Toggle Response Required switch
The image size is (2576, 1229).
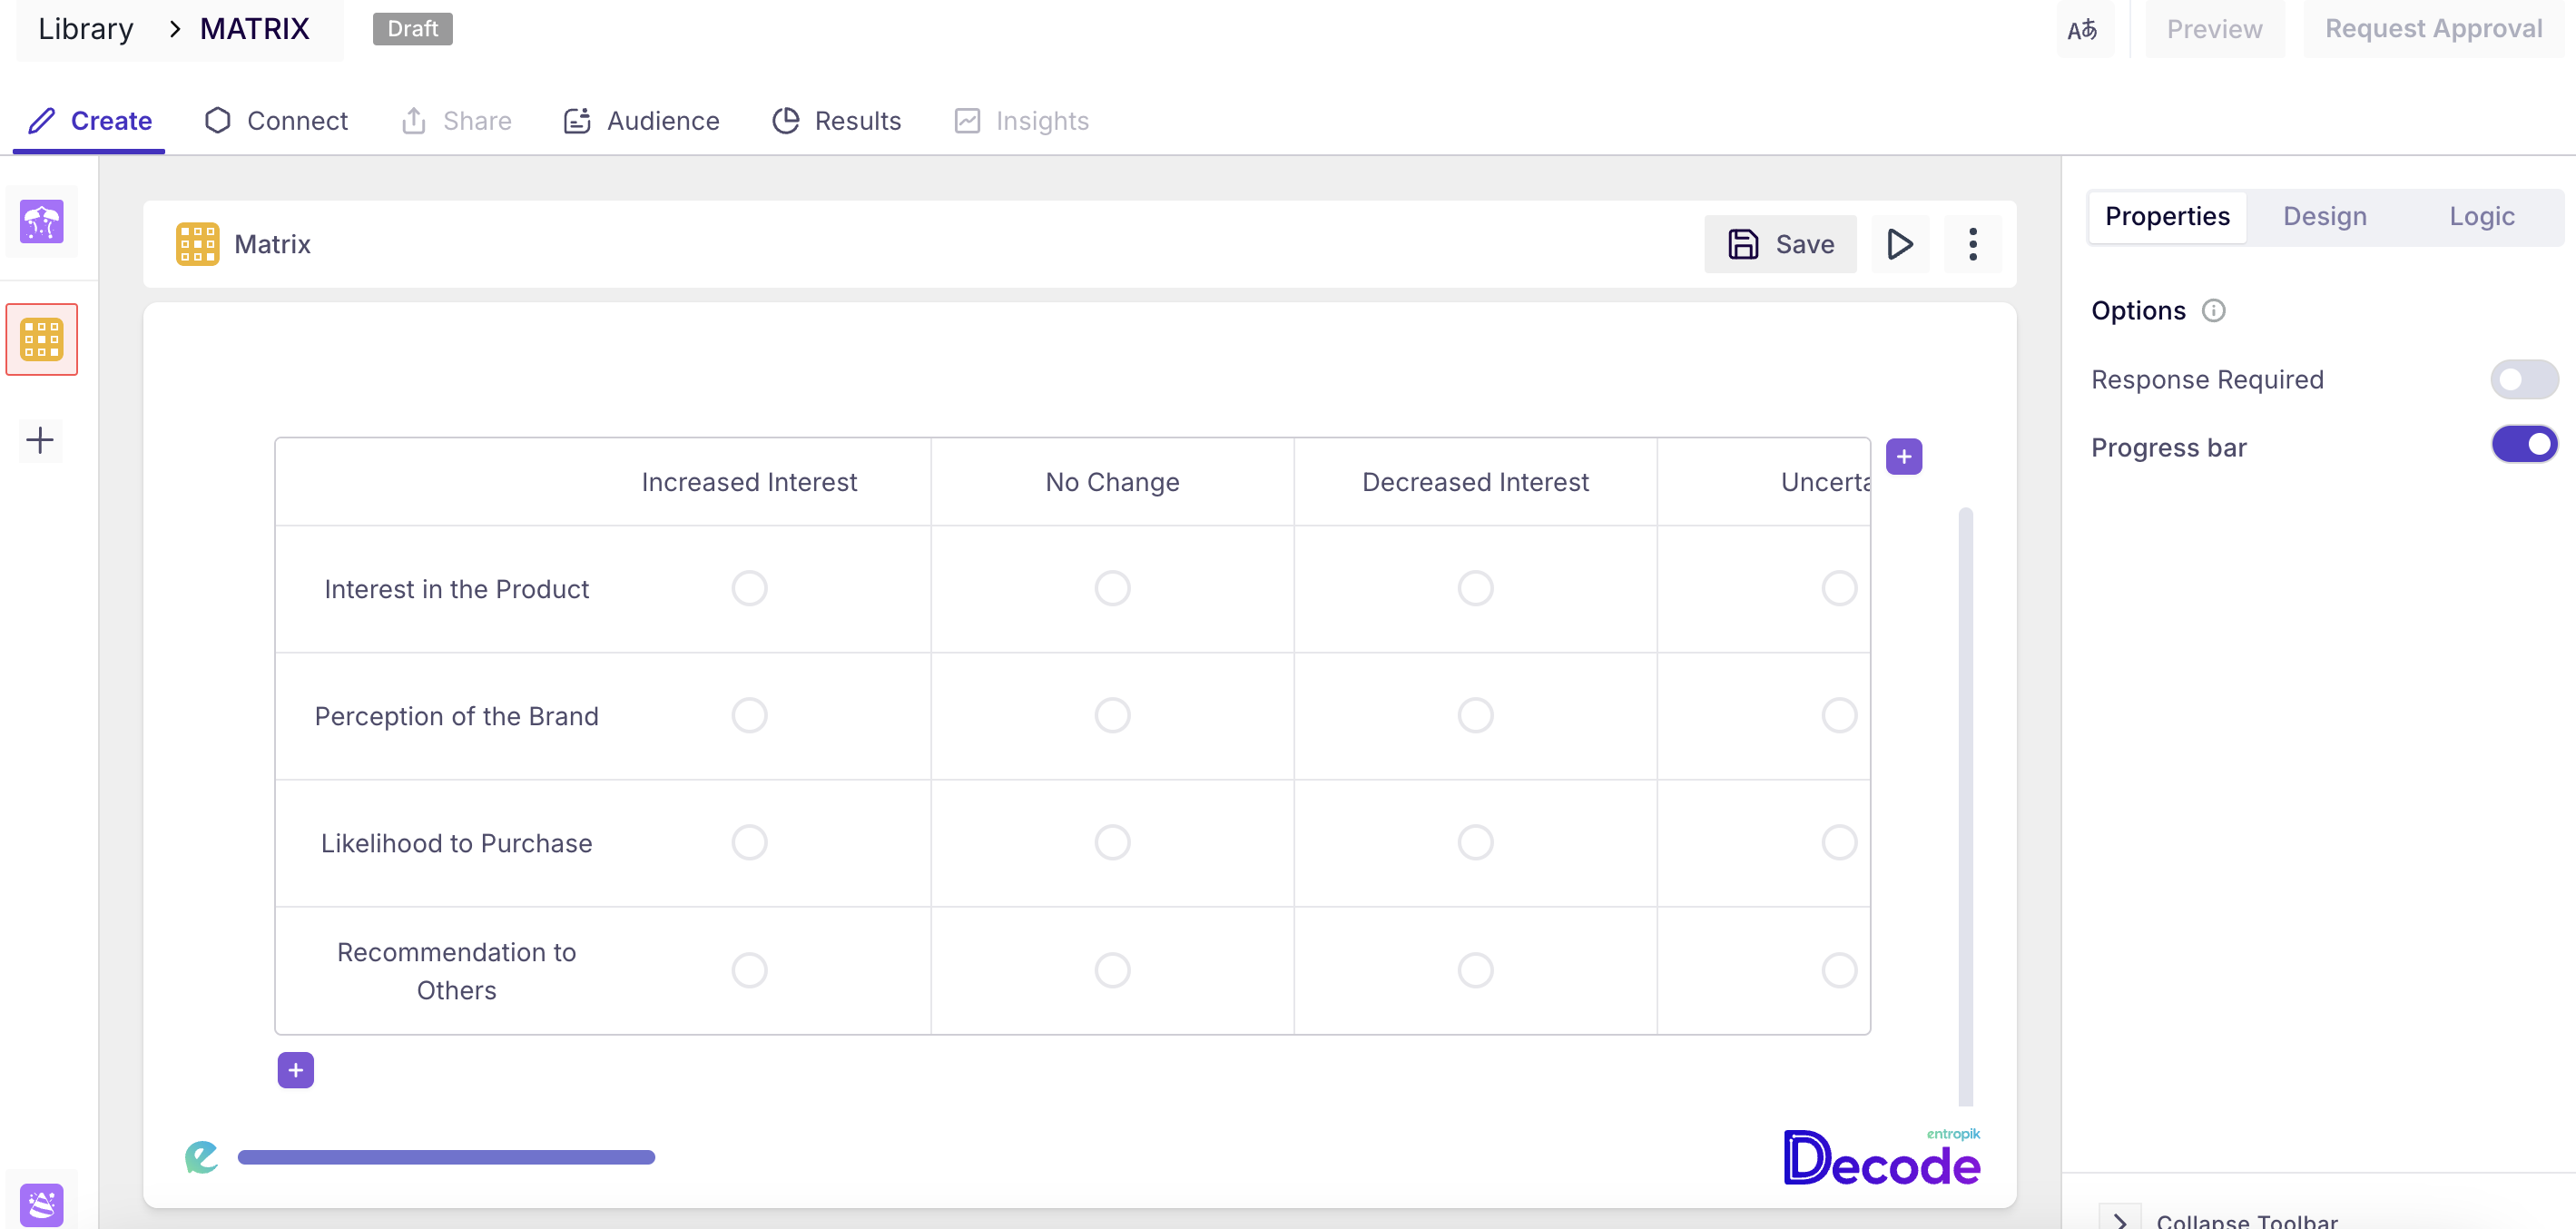(2523, 380)
